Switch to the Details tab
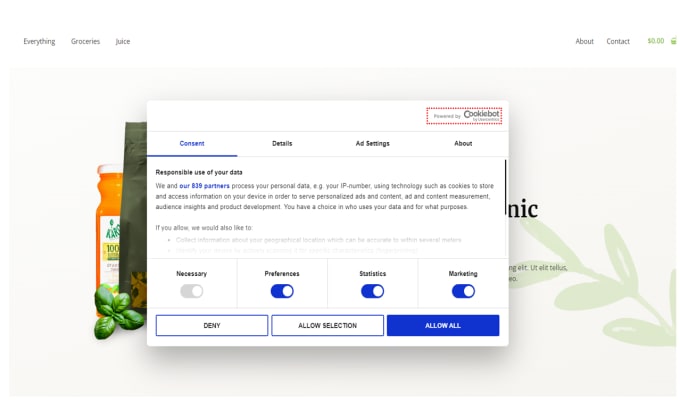Image resolution: width=680 pixels, height=409 pixels. click(282, 144)
